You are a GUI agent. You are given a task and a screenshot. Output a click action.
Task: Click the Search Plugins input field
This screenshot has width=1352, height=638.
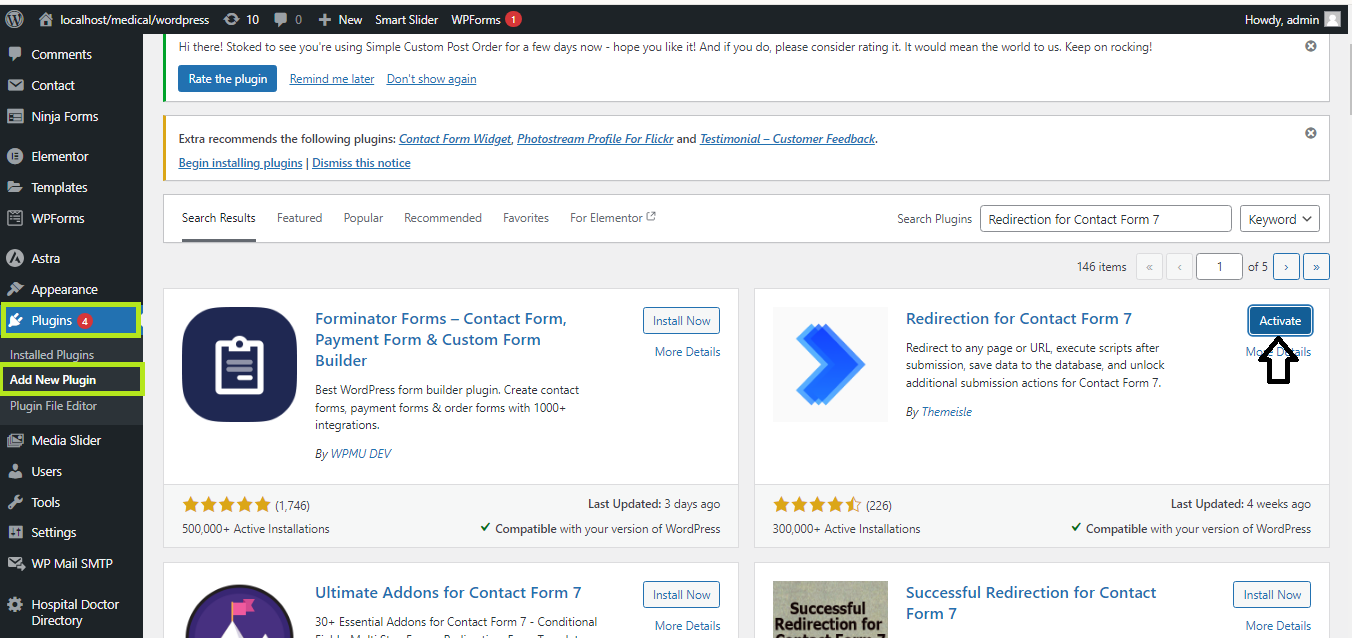pyautogui.click(x=1105, y=219)
